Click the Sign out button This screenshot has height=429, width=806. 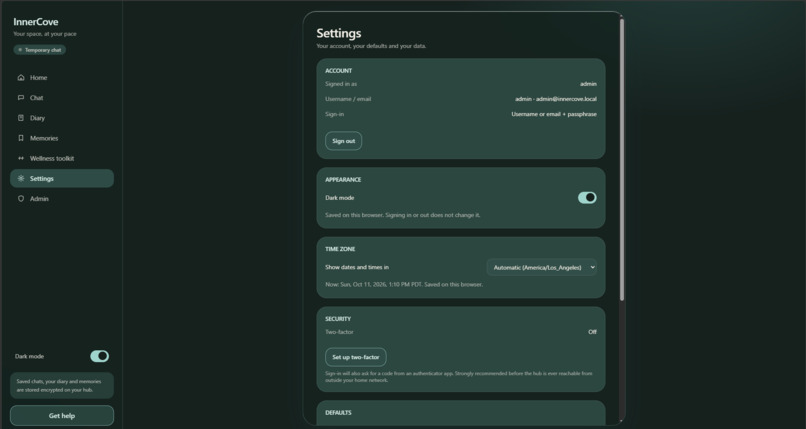(x=343, y=141)
